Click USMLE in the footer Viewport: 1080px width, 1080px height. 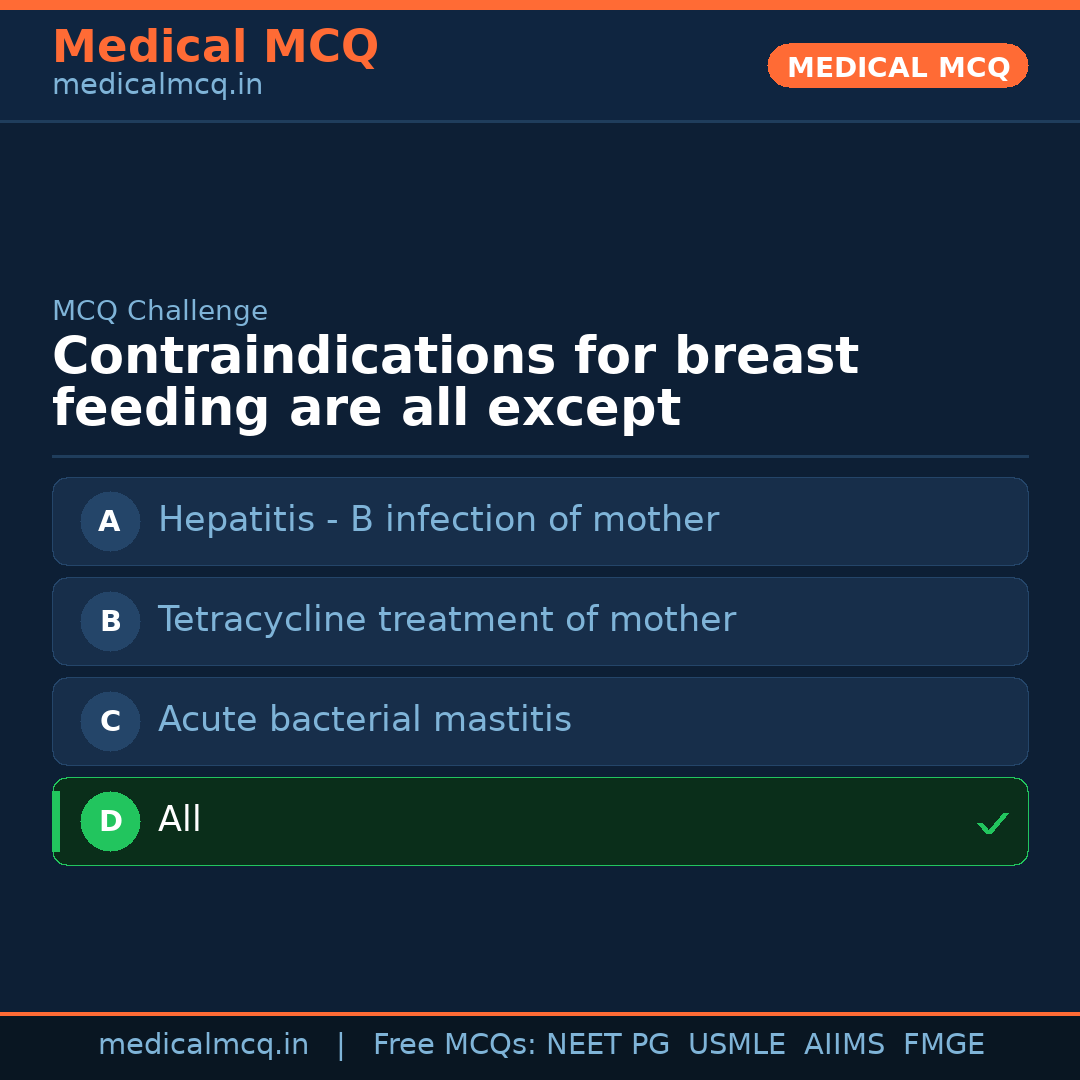(736, 1045)
